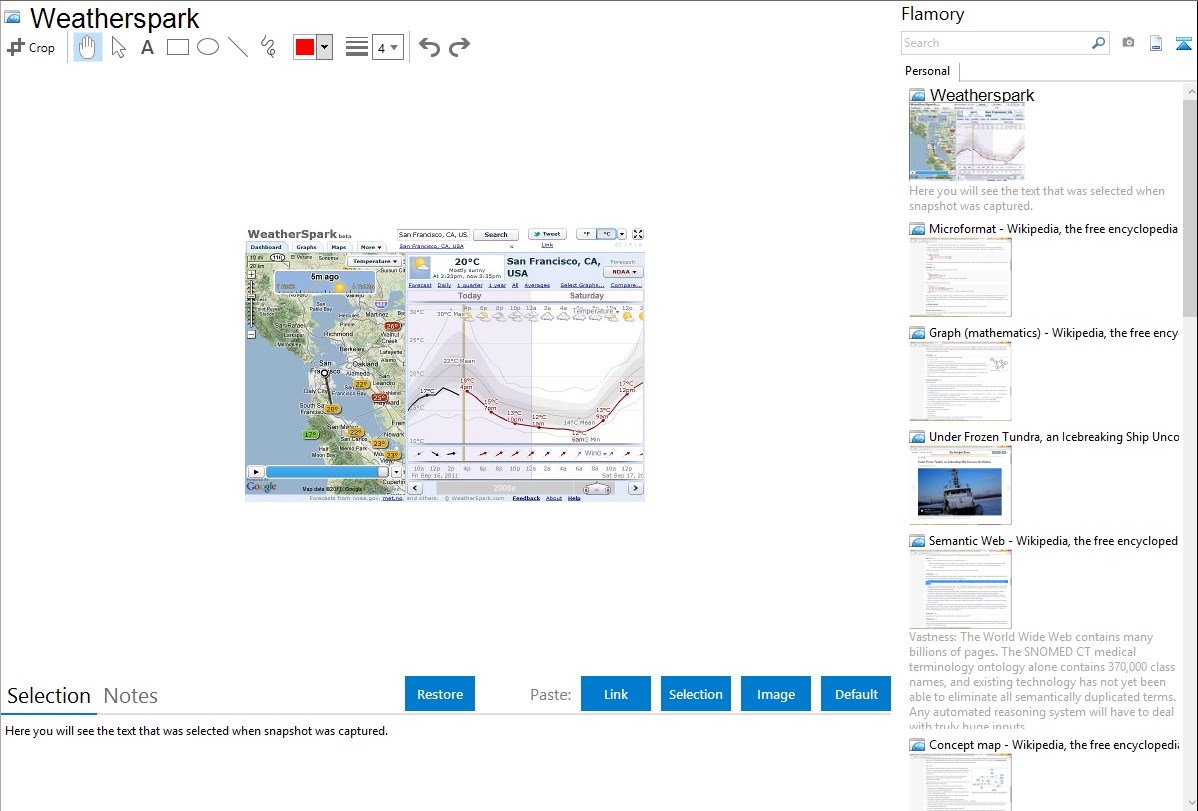Click the Paste Image button
Image resolution: width=1198 pixels, height=811 pixels.
tap(775, 694)
